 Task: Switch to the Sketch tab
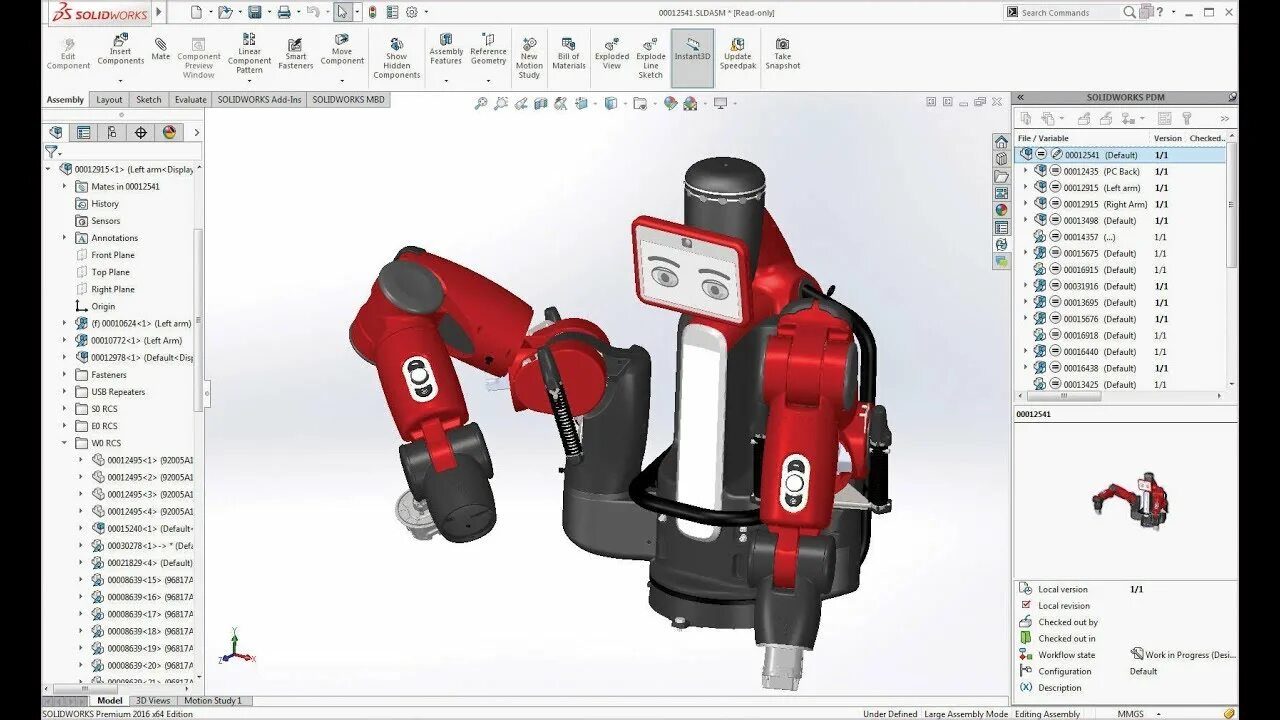[x=149, y=100]
